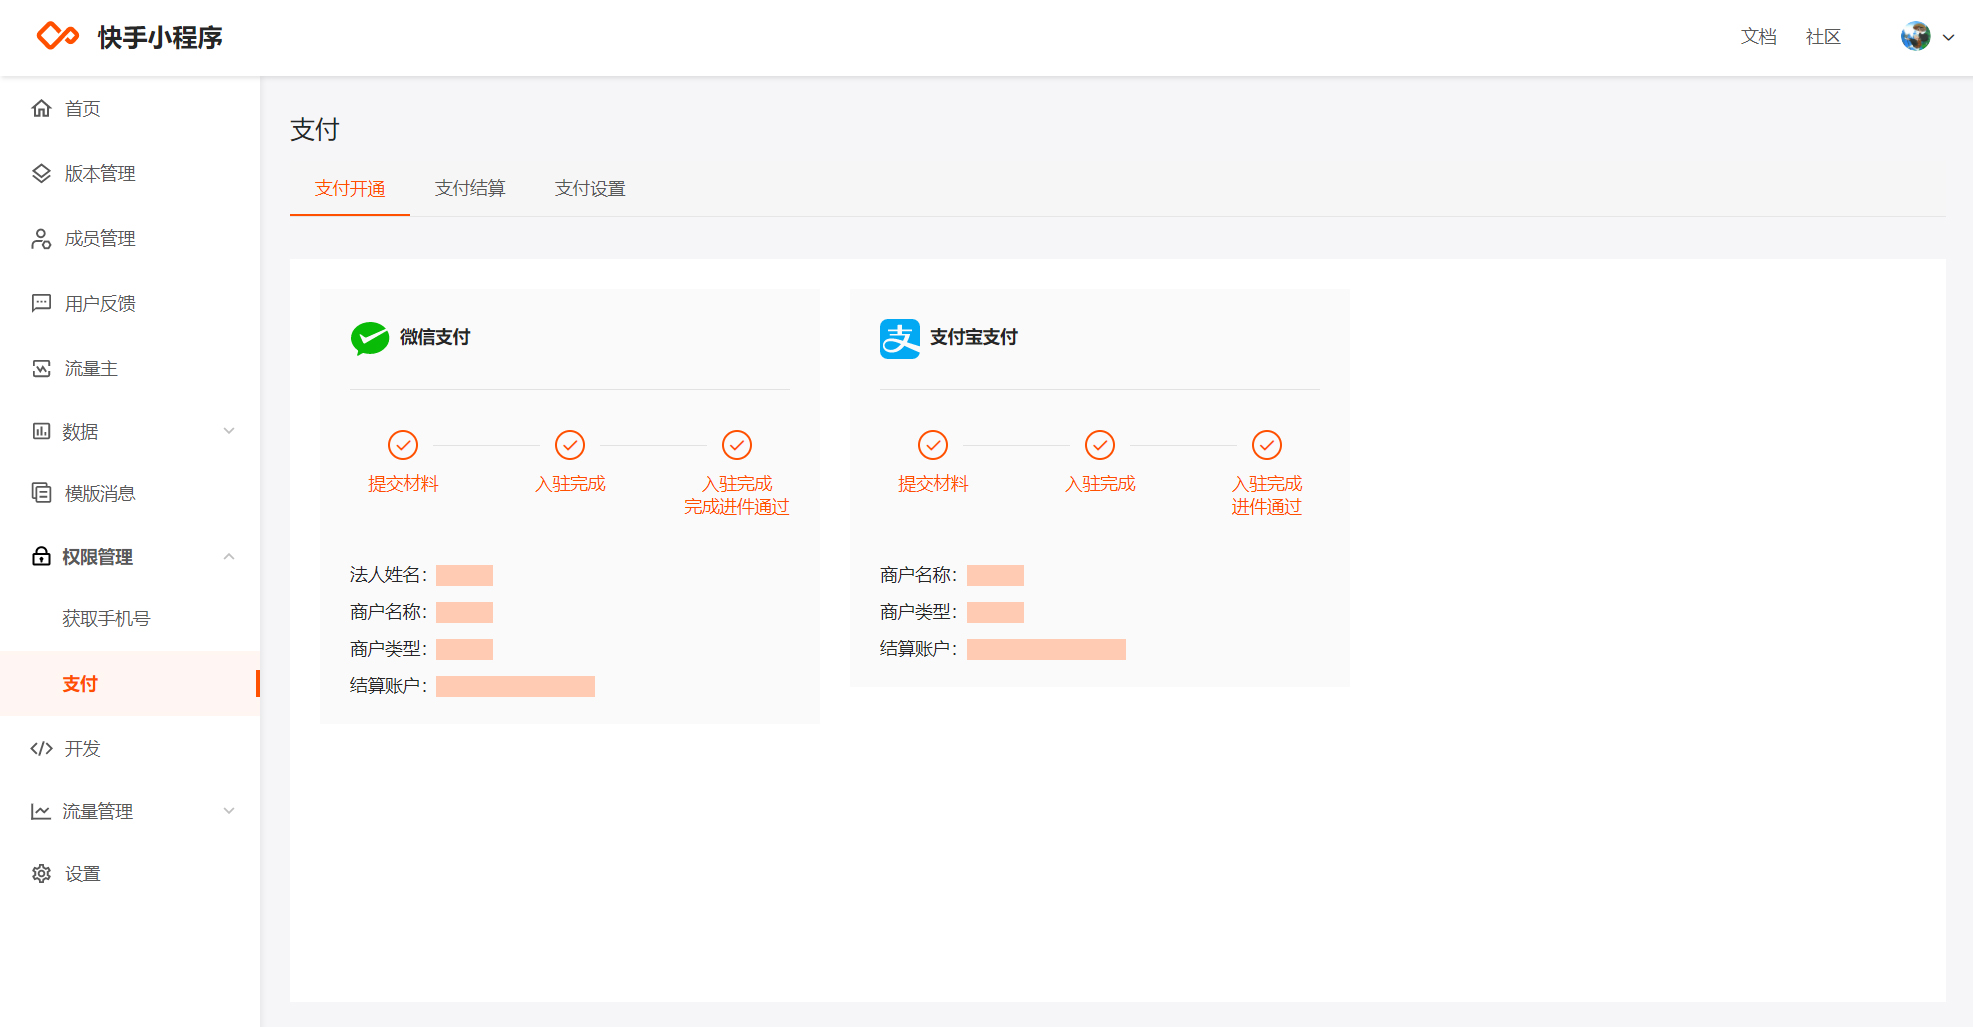Click the person icon beside 成员管理
The height and width of the screenshot is (1027, 1973).
coord(41,238)
